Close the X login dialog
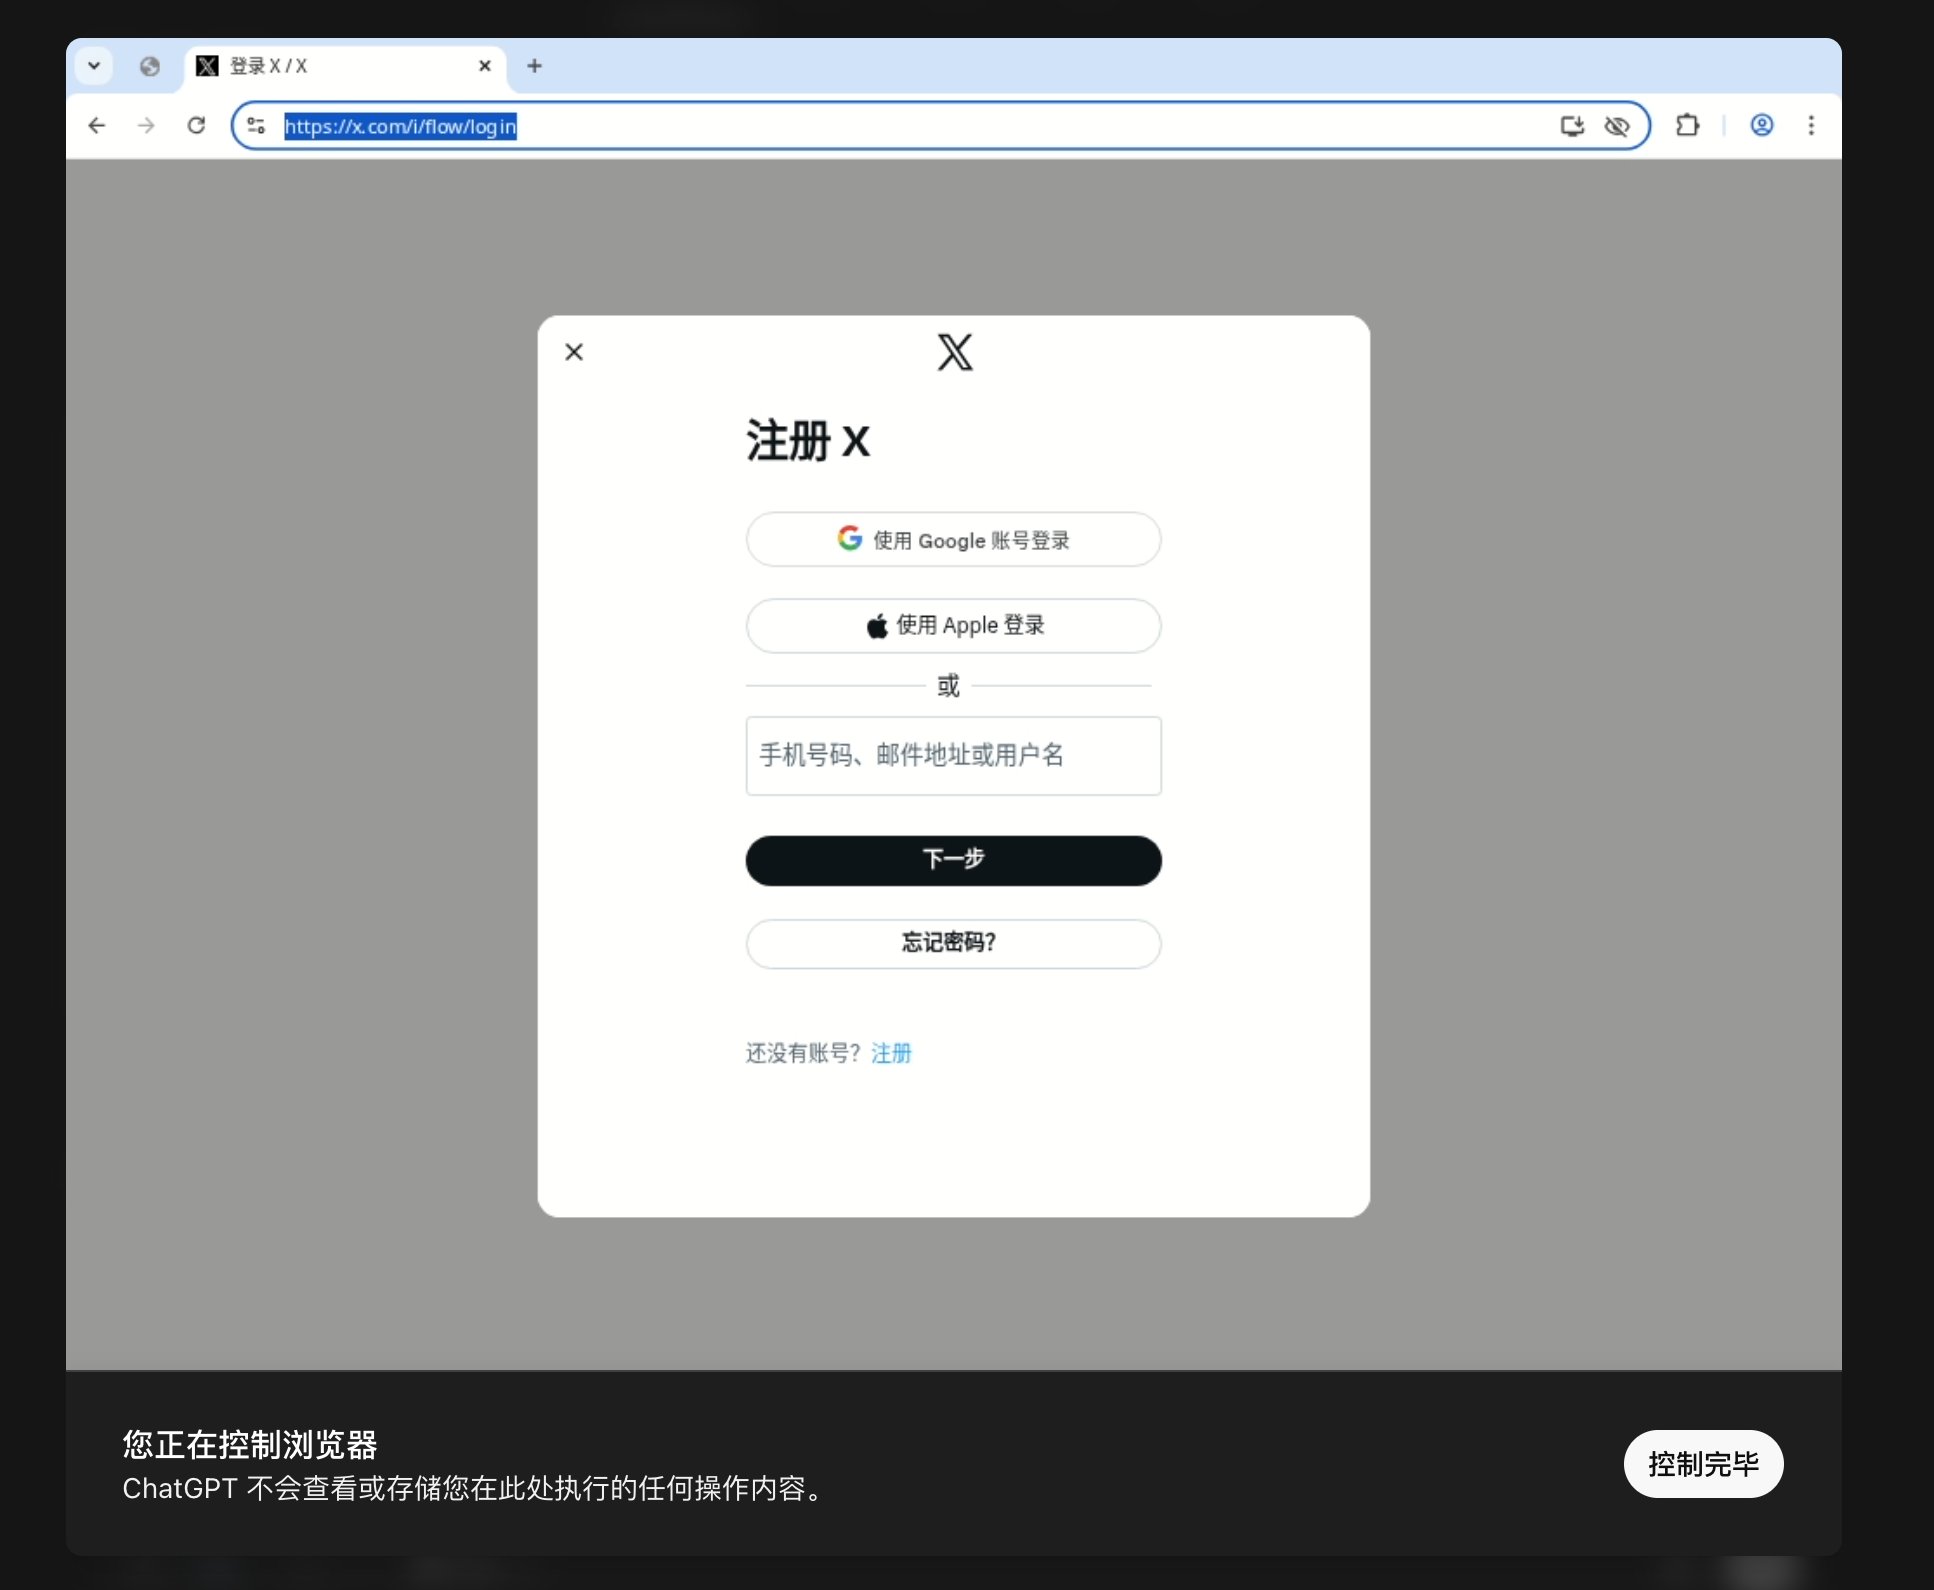The image size is (1934, 1590). [x=574, y=352]
